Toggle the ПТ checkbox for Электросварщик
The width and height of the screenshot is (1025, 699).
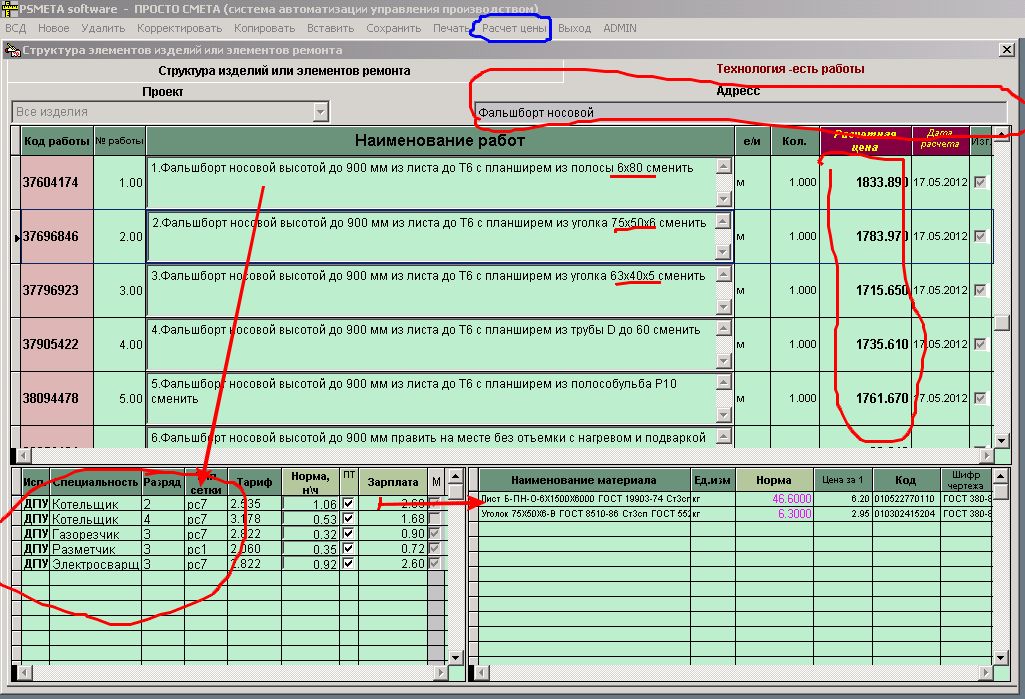point(348,565)
